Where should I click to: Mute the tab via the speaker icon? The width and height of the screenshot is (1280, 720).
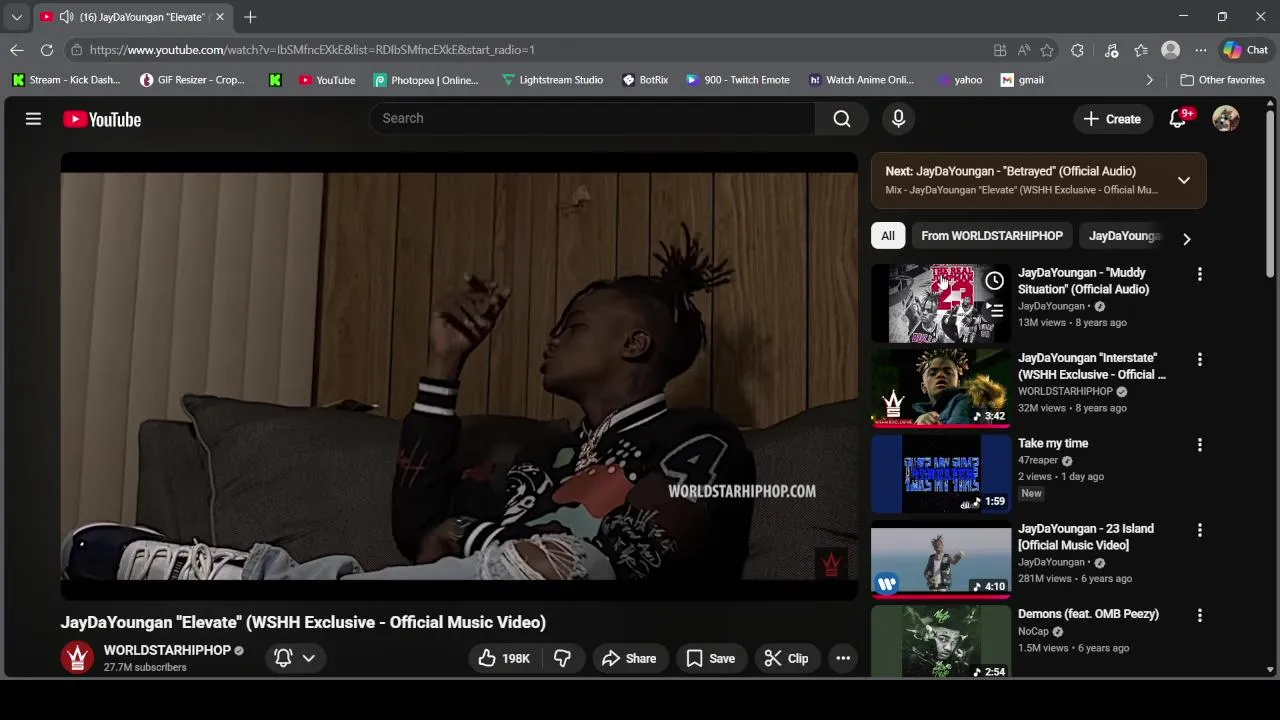pyautogui.click(x=66, y=17)
